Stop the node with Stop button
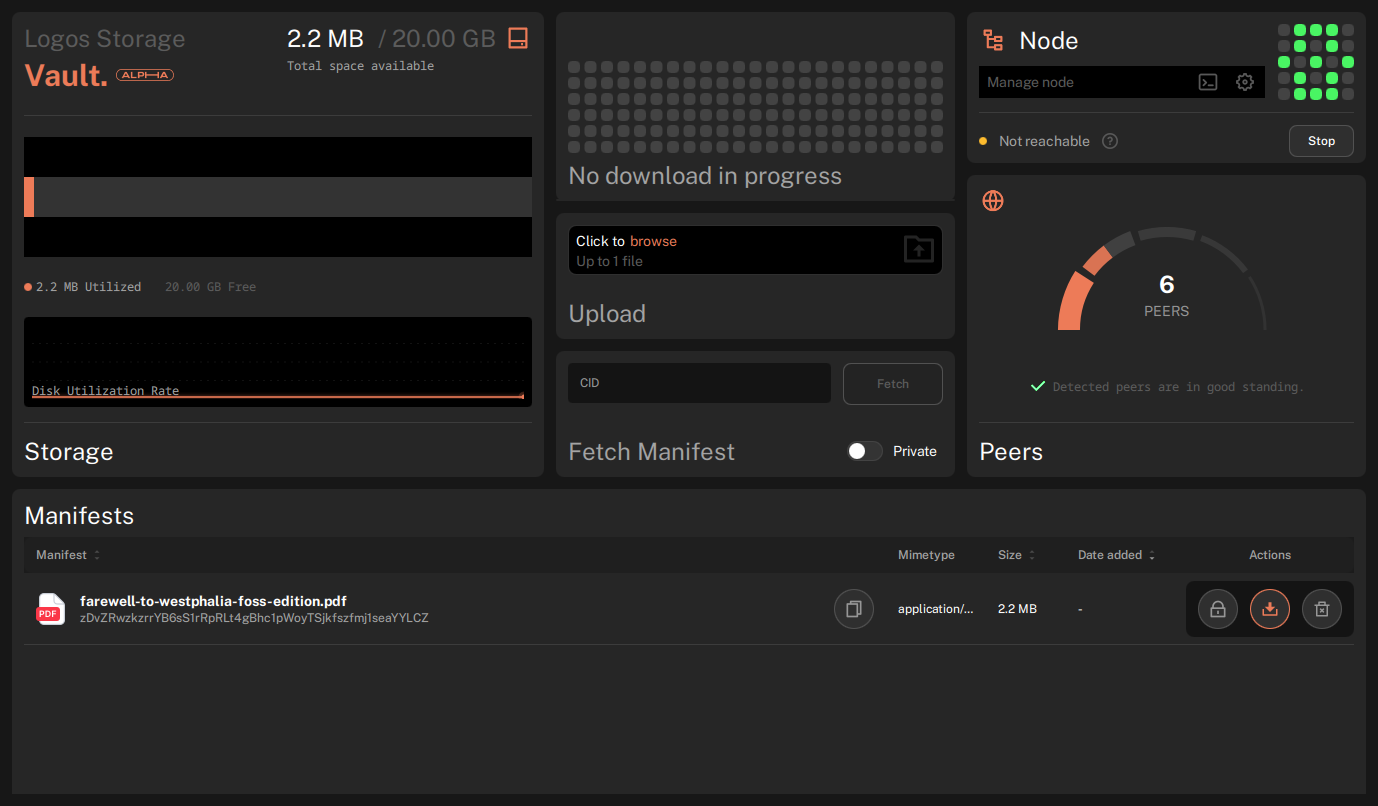This screenshot has height=806, width=1378. (1321, 141)
